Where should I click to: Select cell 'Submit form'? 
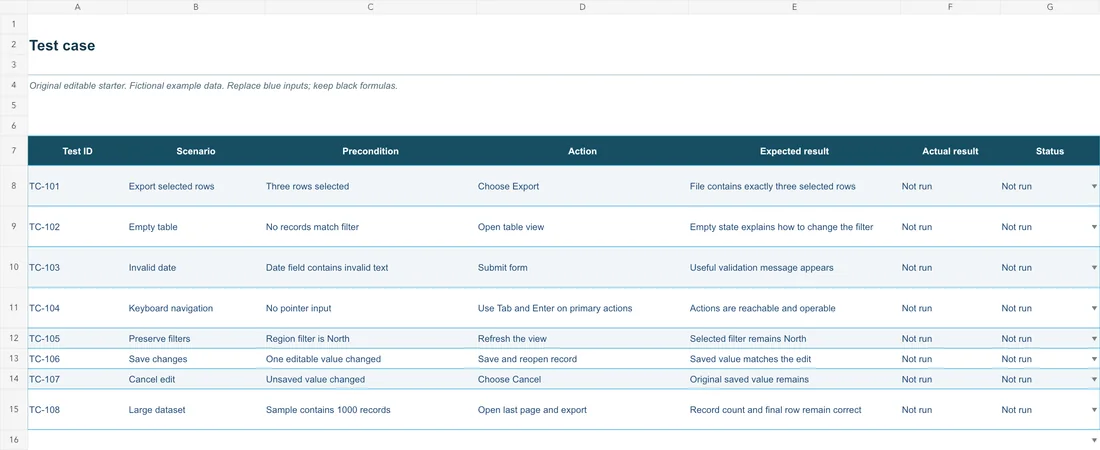[x=582, y=267]
